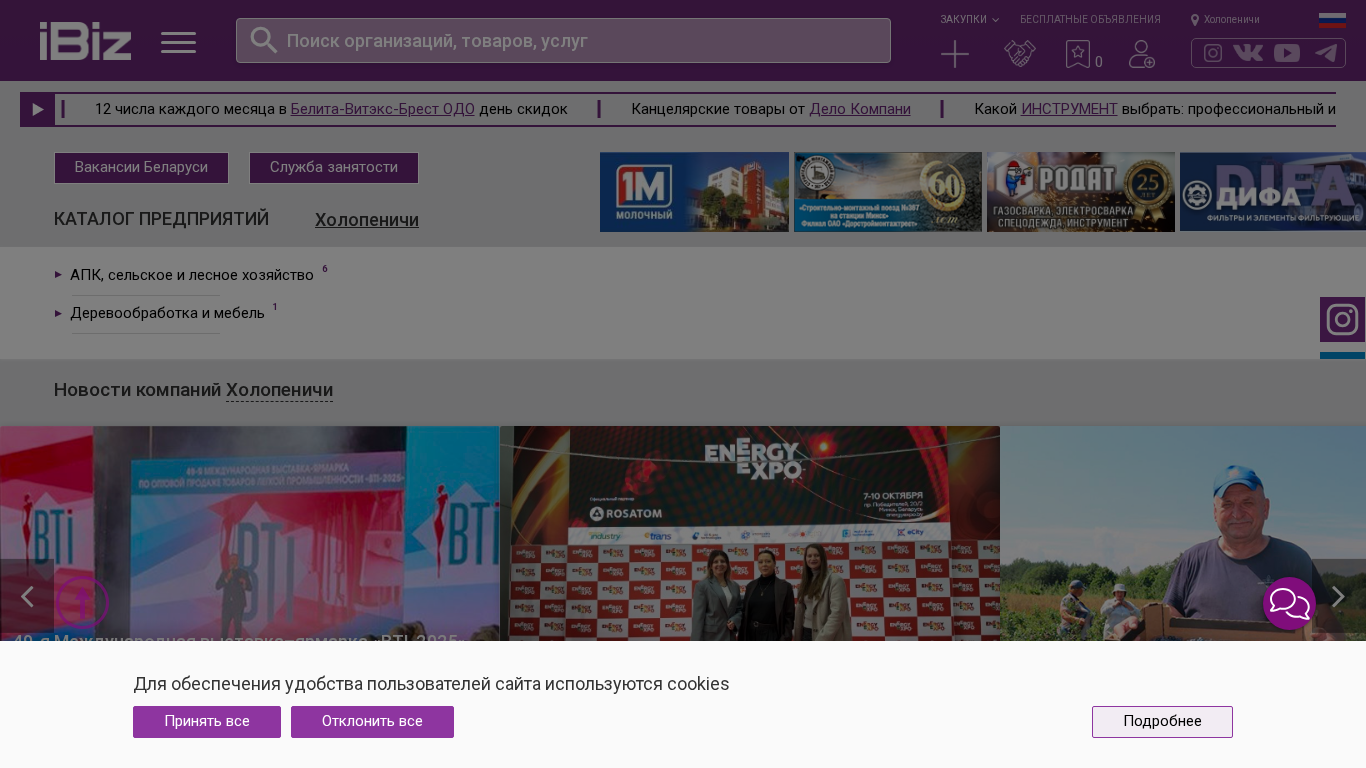This screenshot has width=1366, height=768.
Task: Click Холопеничи in Новости компаний heading
Action: point(279,390)
